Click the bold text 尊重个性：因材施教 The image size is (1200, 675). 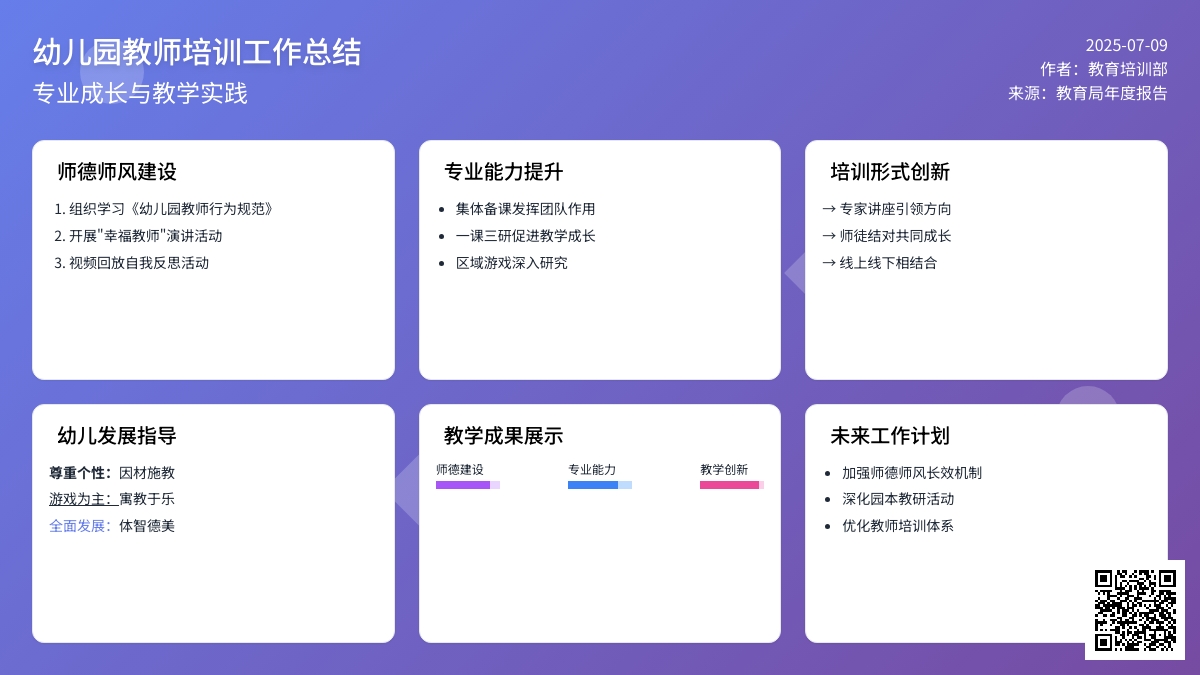click(x=112, y=473)
